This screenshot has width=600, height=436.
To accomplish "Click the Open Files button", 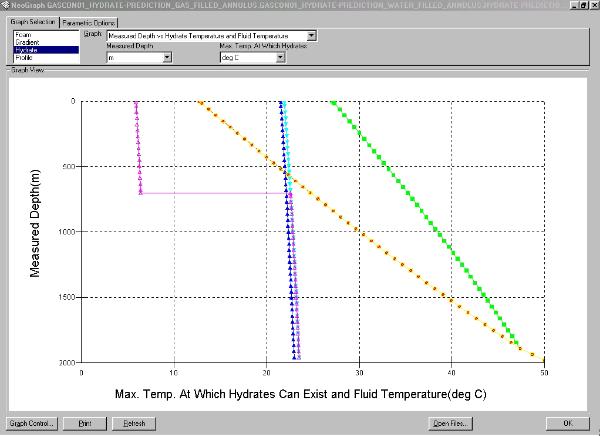I will click(449, 423).
